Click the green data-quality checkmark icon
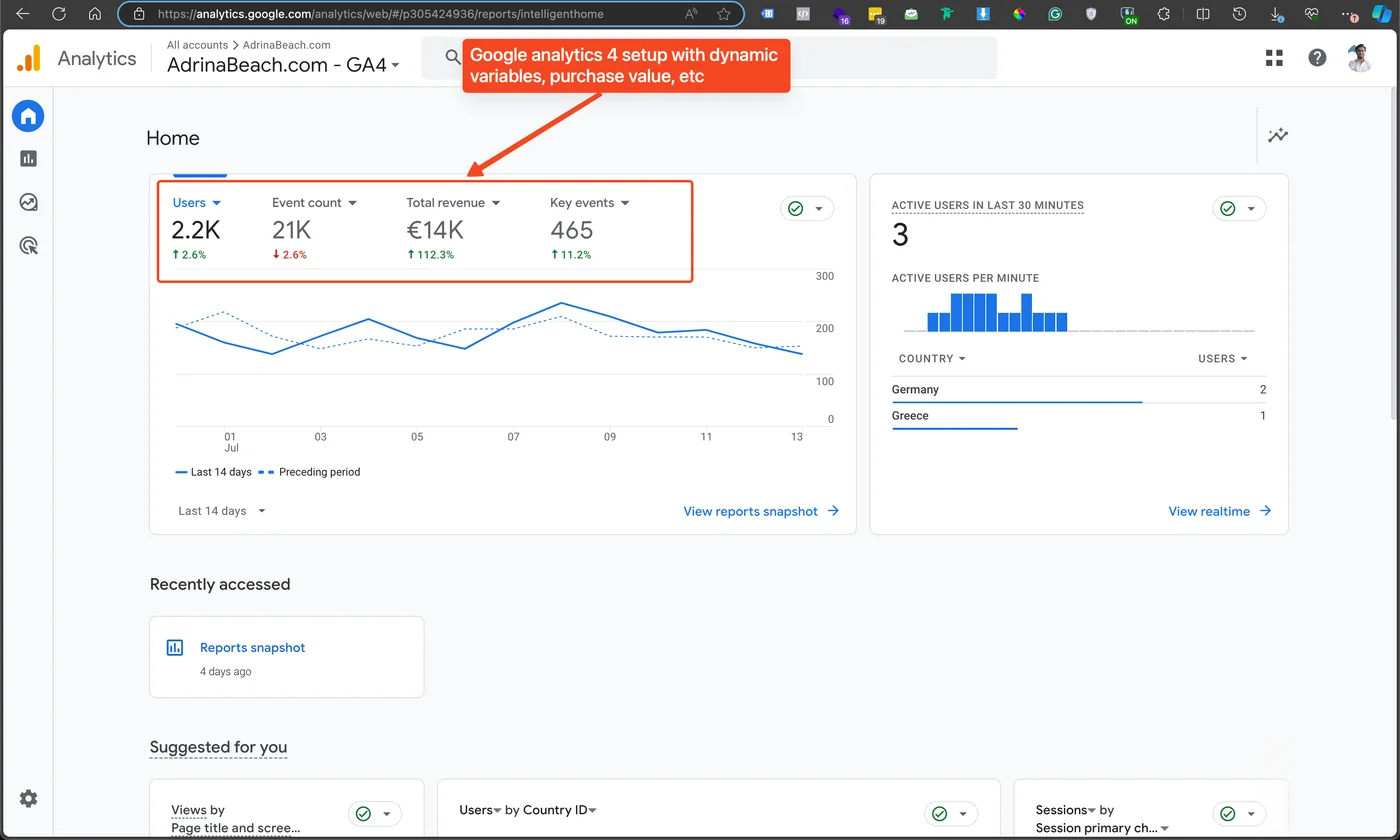 (797, 208)
